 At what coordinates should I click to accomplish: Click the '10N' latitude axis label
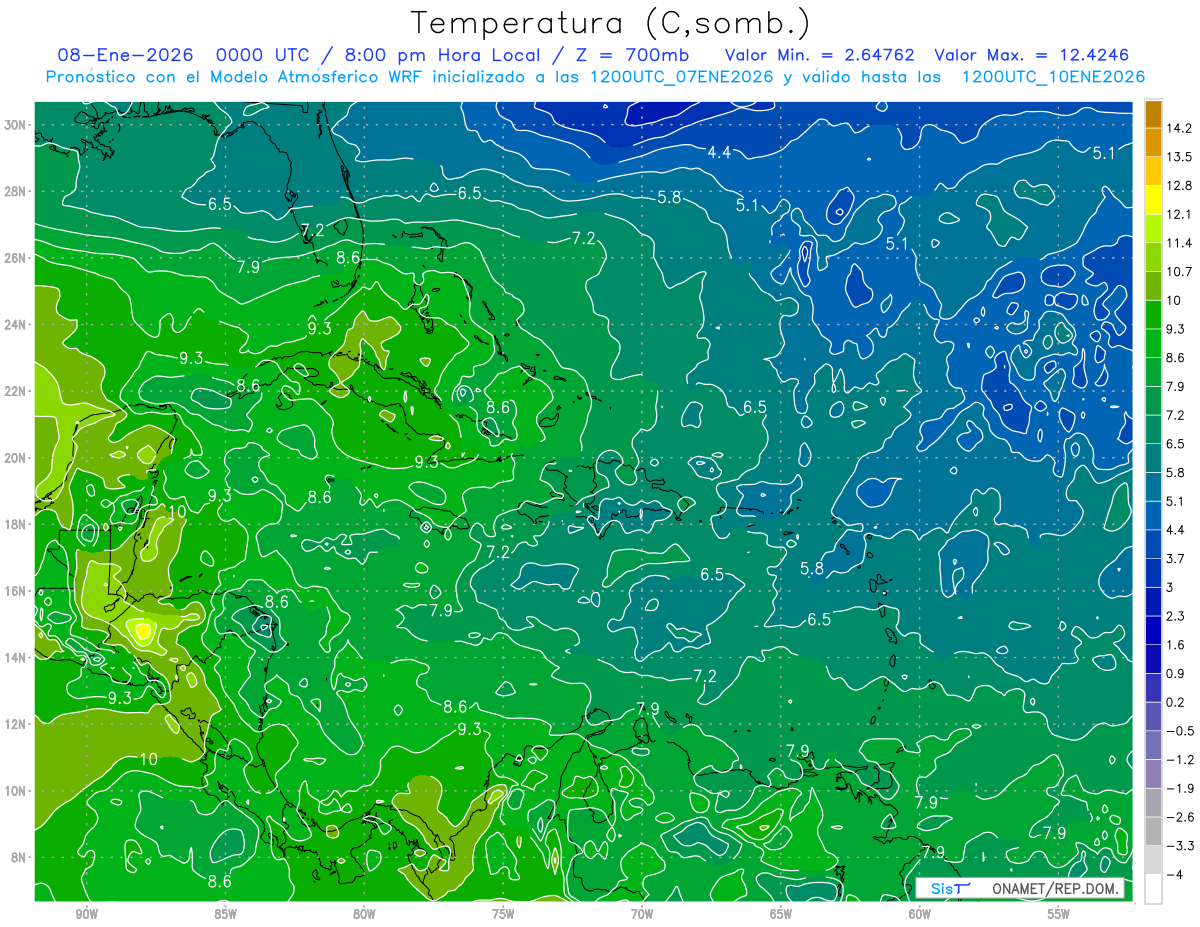(14, 790)
